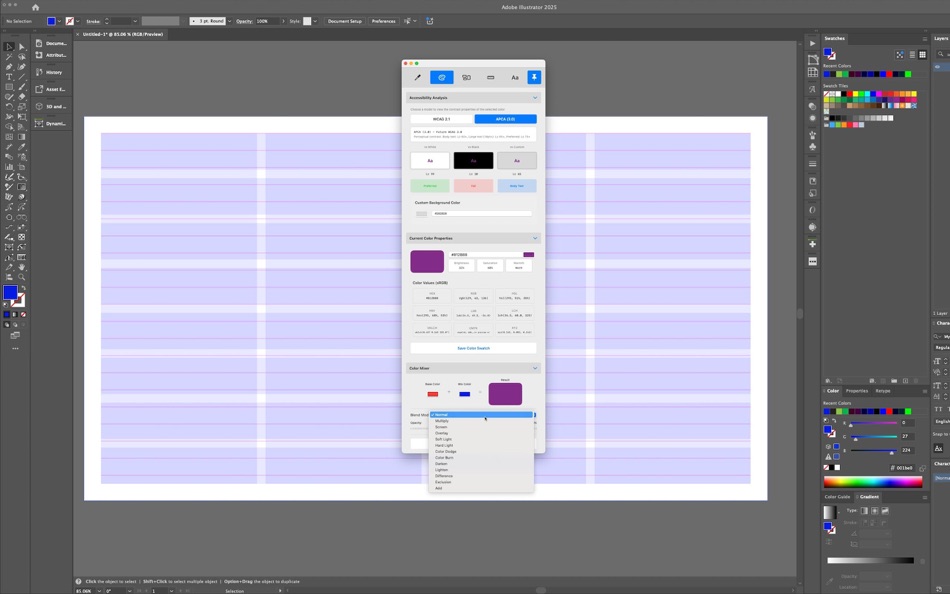The height and width of the screenshot is (594, 950).
Task: Collapse the Color Mixer section
Action: point(535,368)
